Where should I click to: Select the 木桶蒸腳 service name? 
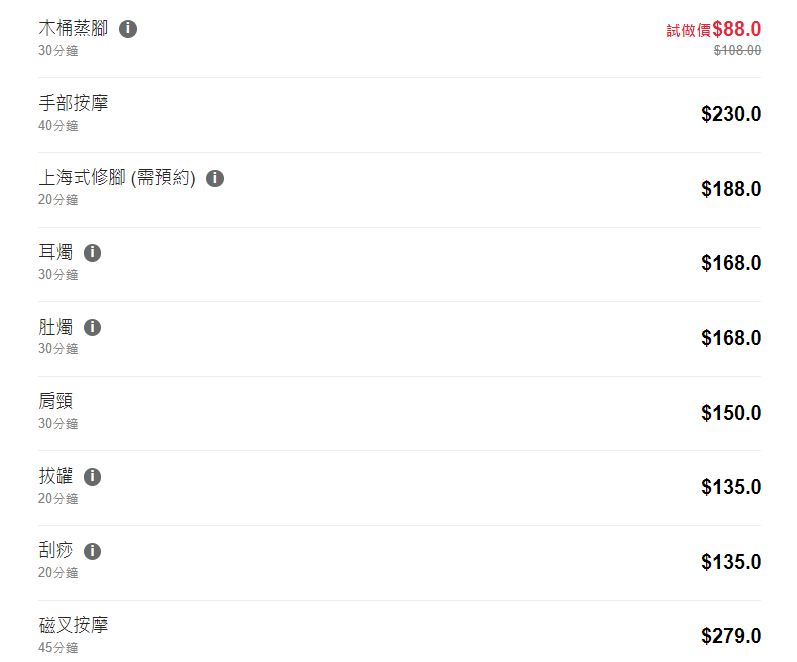(x=73, y=28)
